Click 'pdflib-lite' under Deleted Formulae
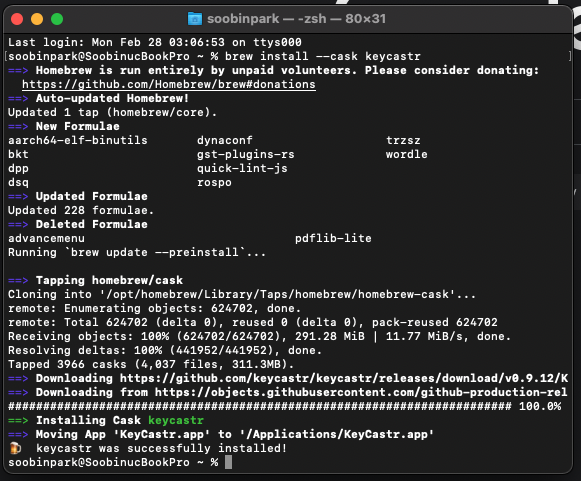Viewport: 581px width, 481px height. click(x=333, y=239)
